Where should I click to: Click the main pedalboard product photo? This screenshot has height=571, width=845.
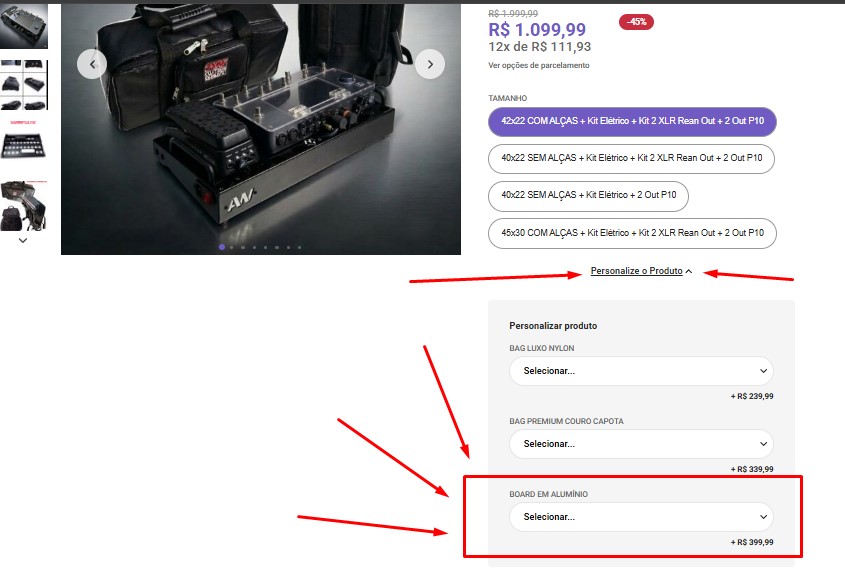point(261,129)
